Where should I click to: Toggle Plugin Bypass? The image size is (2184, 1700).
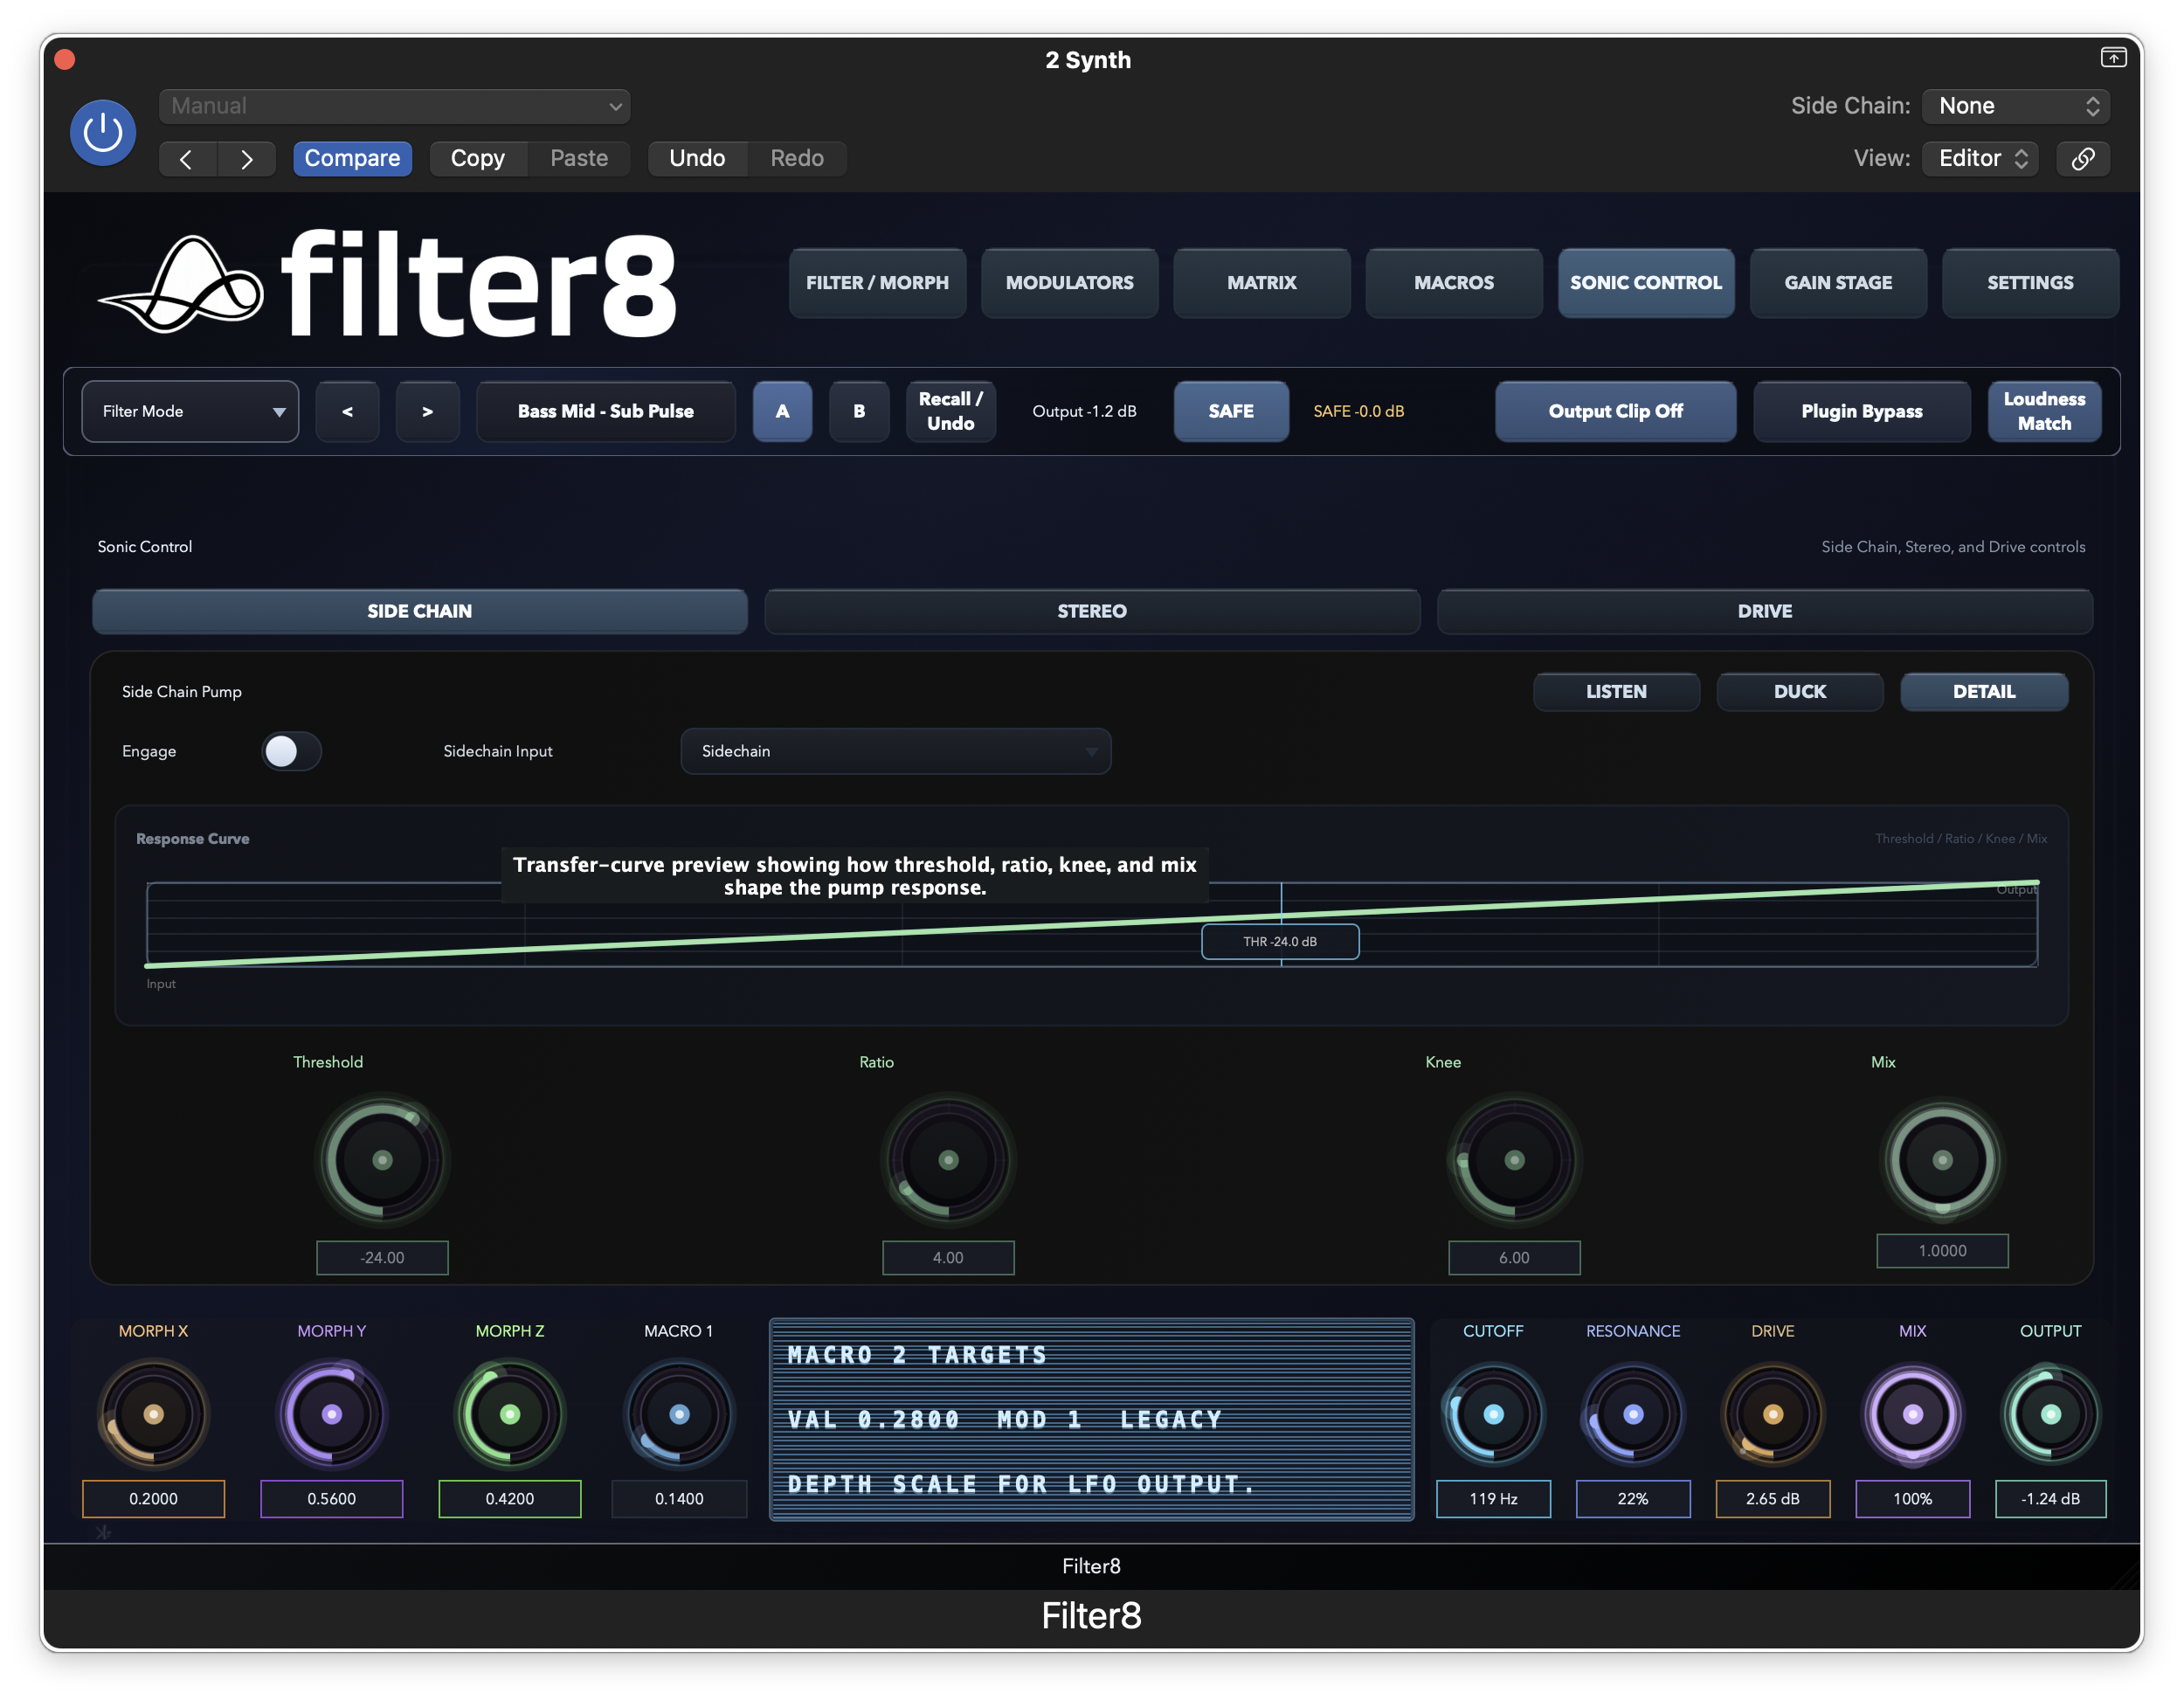(x=1862, y=411)
